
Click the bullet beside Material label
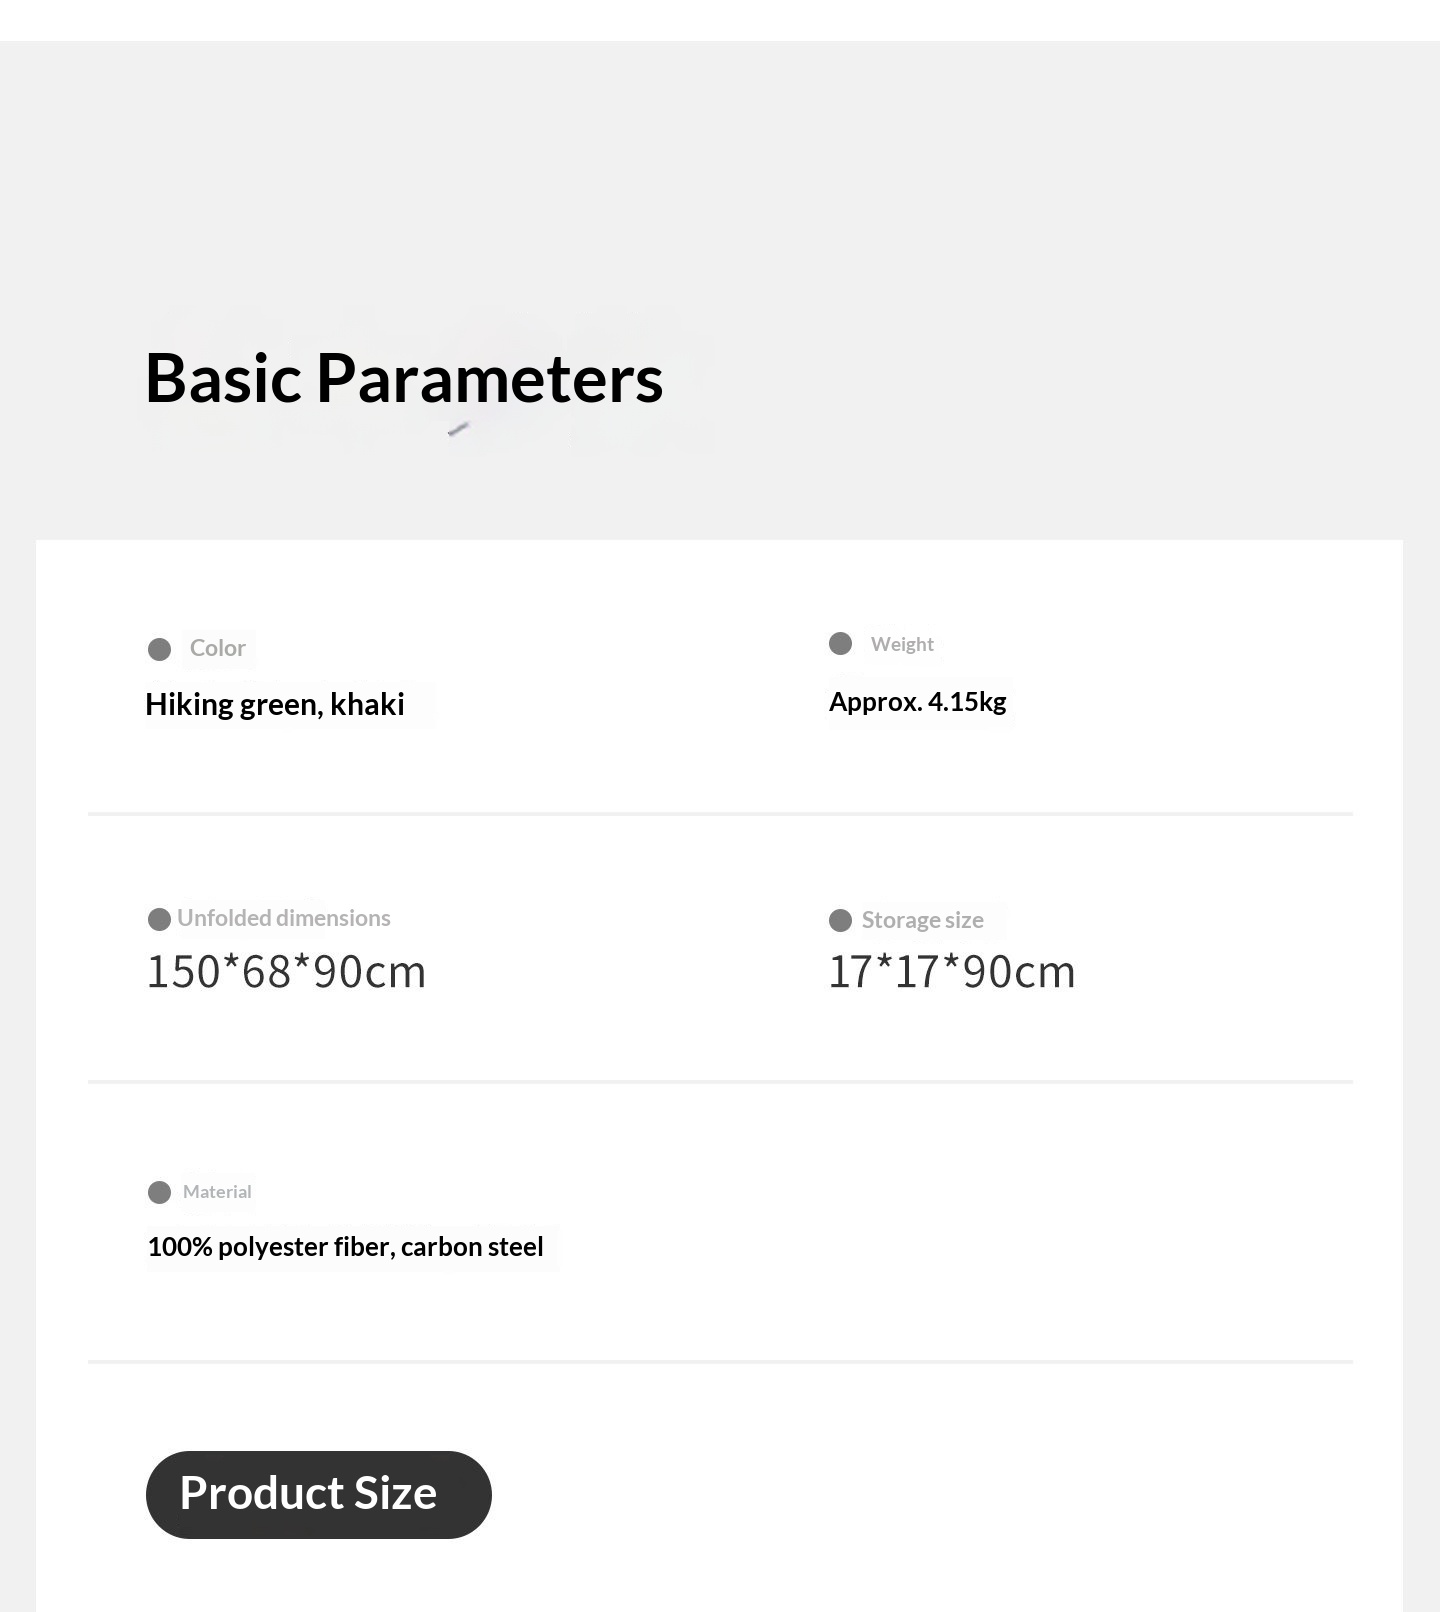click(x=159, y=1192)
